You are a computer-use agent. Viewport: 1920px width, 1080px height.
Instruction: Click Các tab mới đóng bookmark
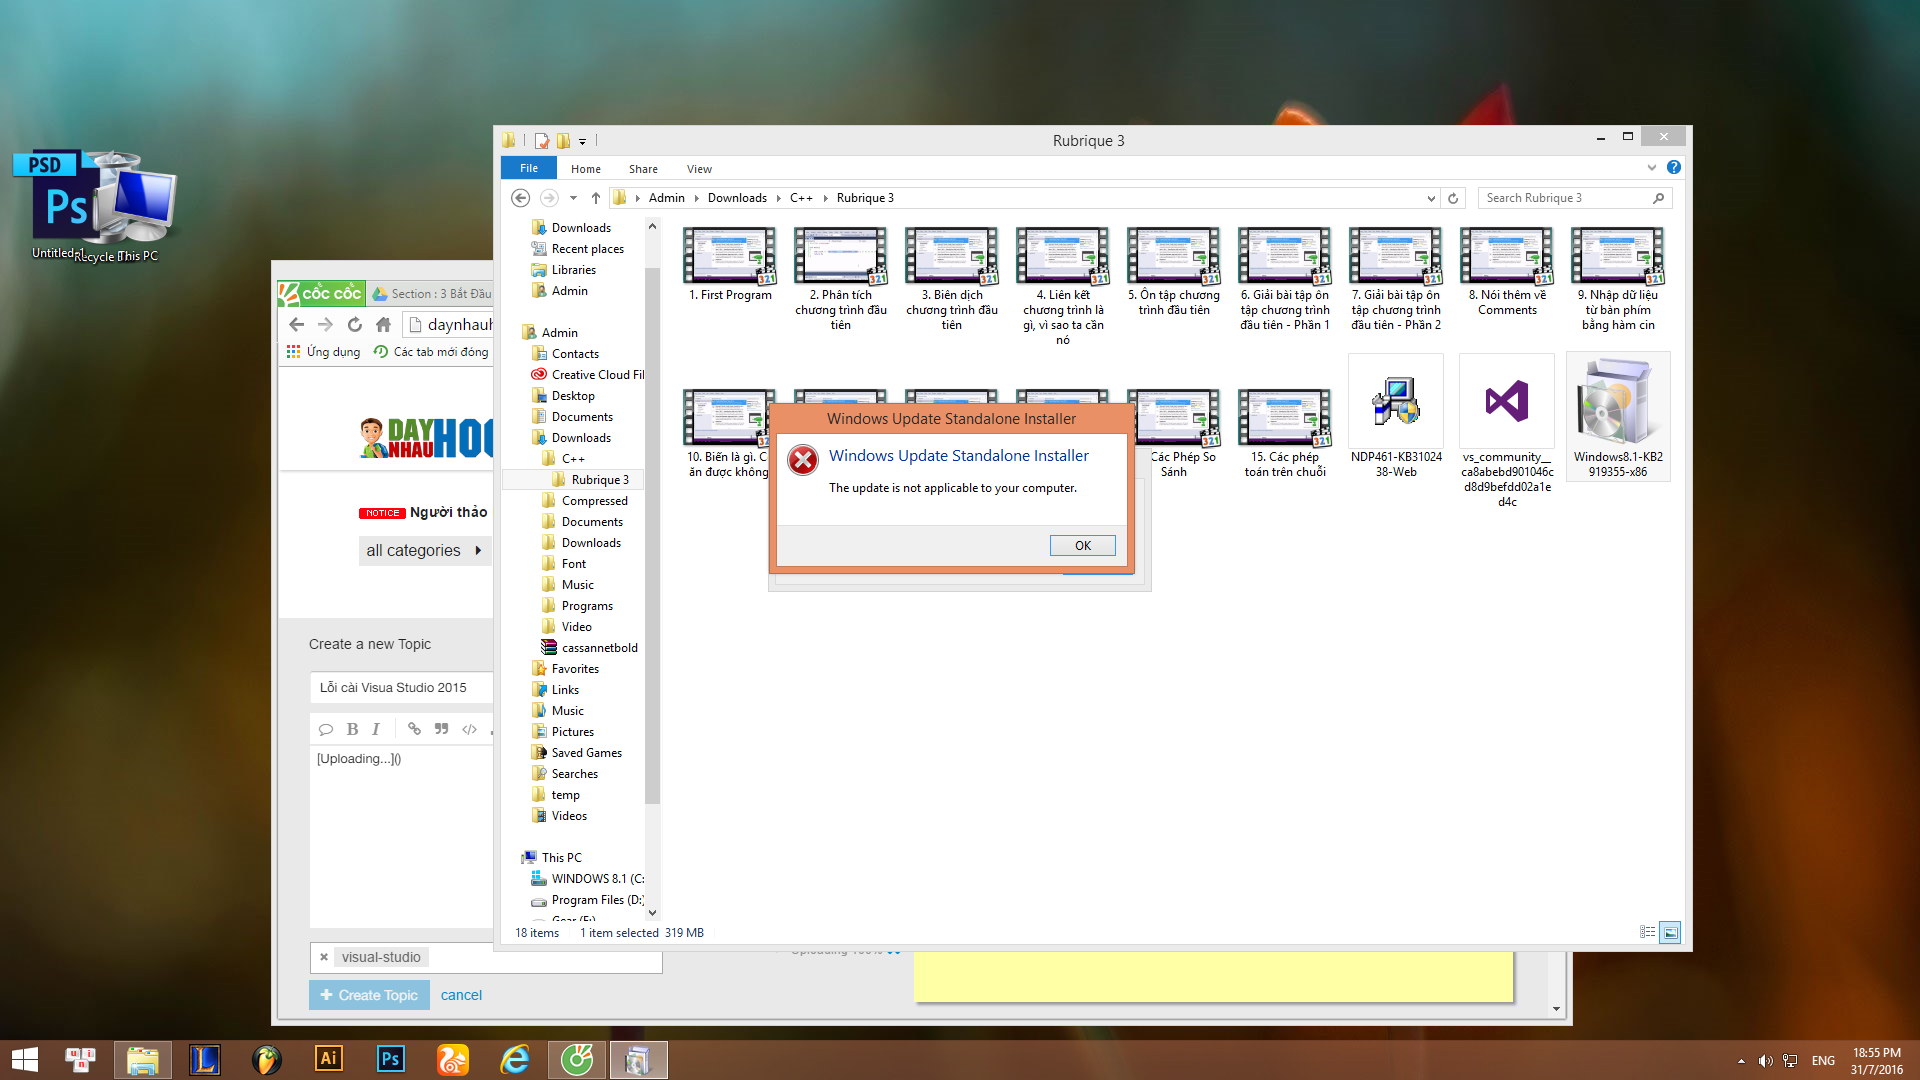click(x=431, y=352)
